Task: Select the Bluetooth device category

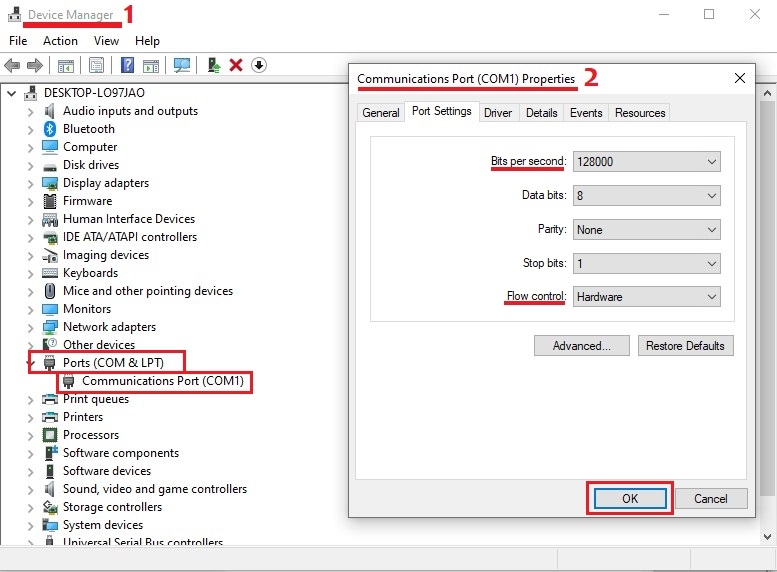Action: pos(89,129)
